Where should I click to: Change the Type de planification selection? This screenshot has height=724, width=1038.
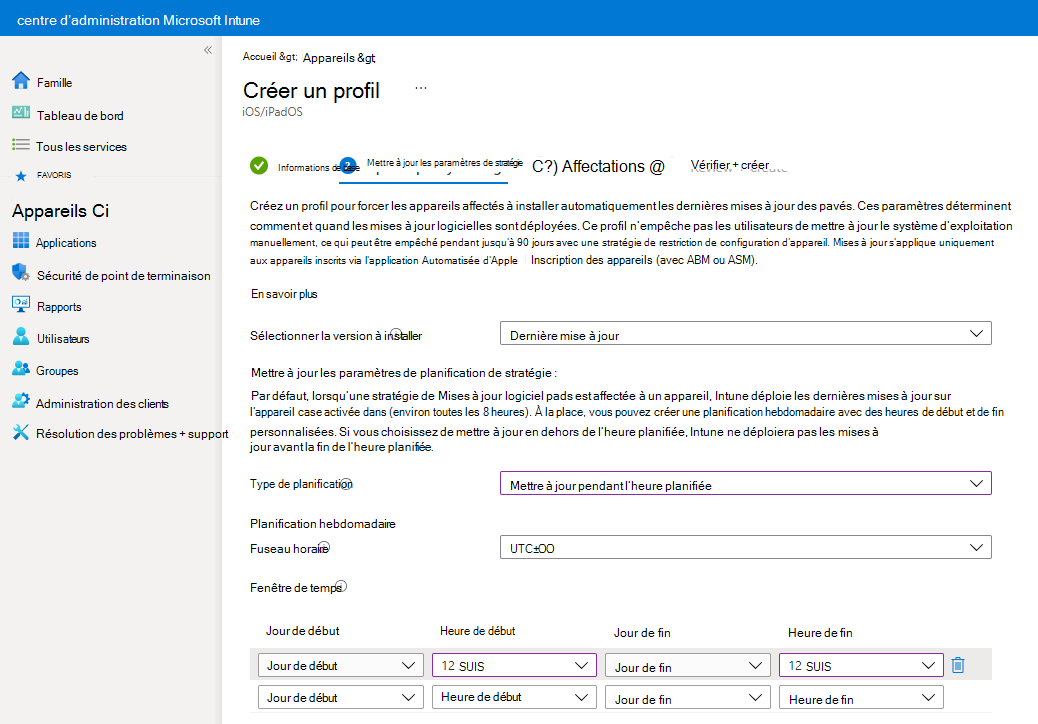pos(744,483)
